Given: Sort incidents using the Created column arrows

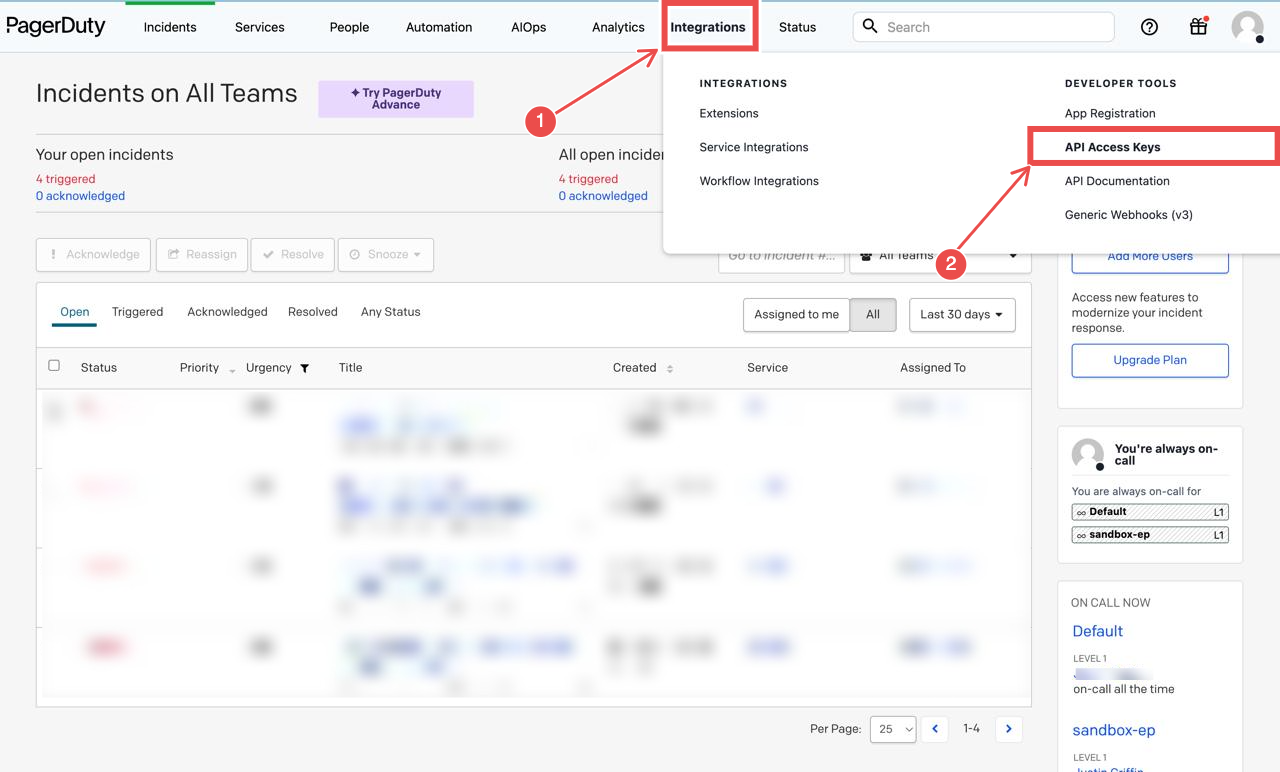Looking at the screenshot, I should pyautogui.click(x=670, y=368).
